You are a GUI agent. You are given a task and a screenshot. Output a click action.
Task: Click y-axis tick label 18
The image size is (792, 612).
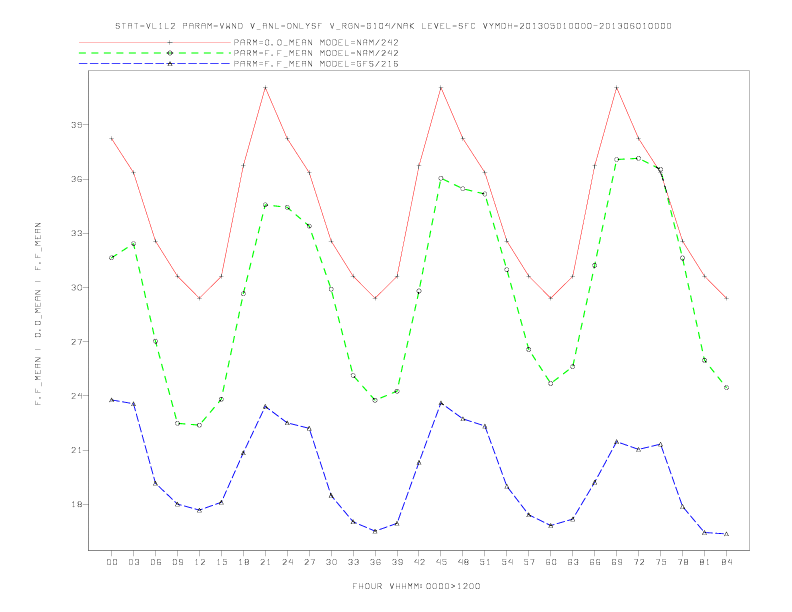coord(77,504)
